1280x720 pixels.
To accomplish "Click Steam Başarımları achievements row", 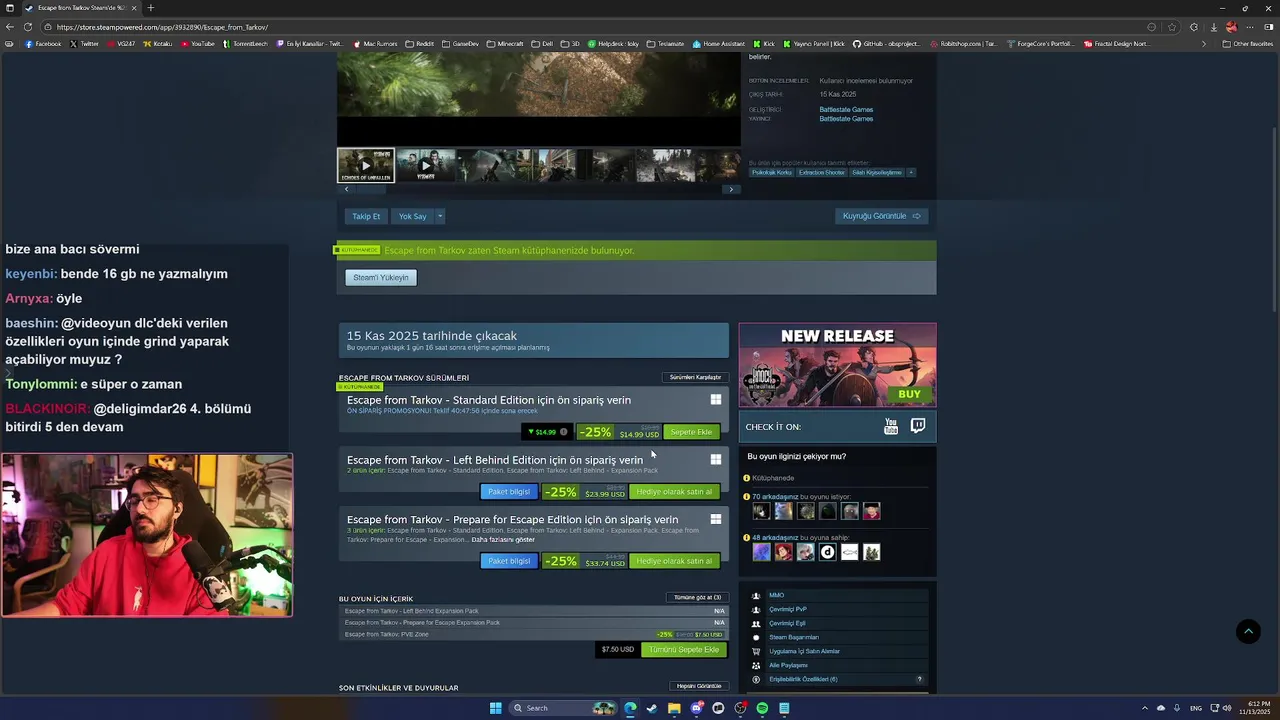I will (x=837, y=637).
